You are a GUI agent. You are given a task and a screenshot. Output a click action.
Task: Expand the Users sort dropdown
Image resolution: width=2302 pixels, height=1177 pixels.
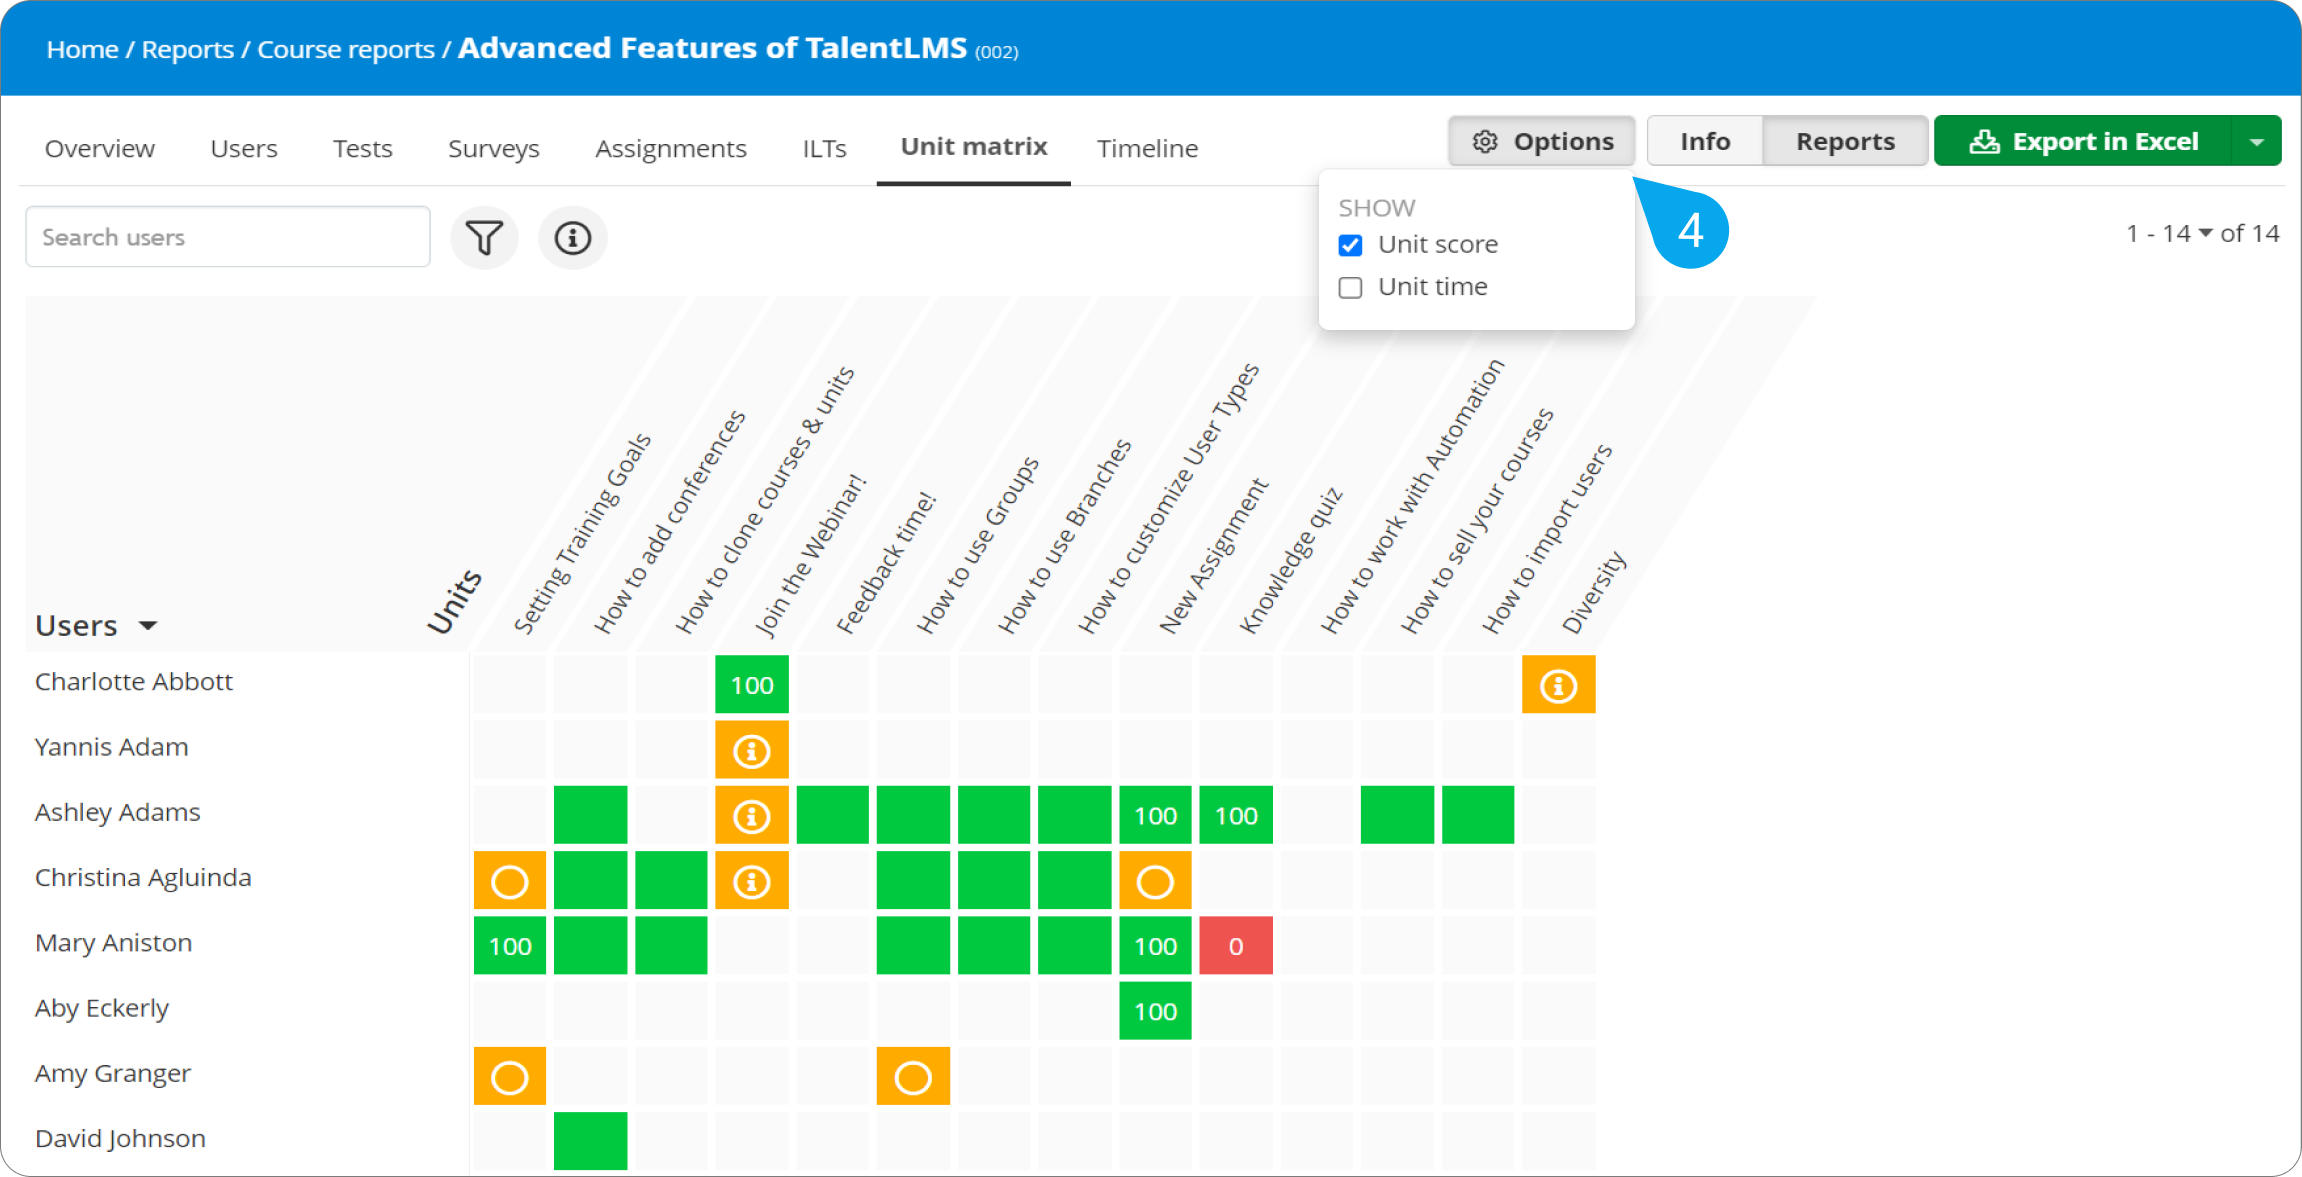[x=148, y=626]
